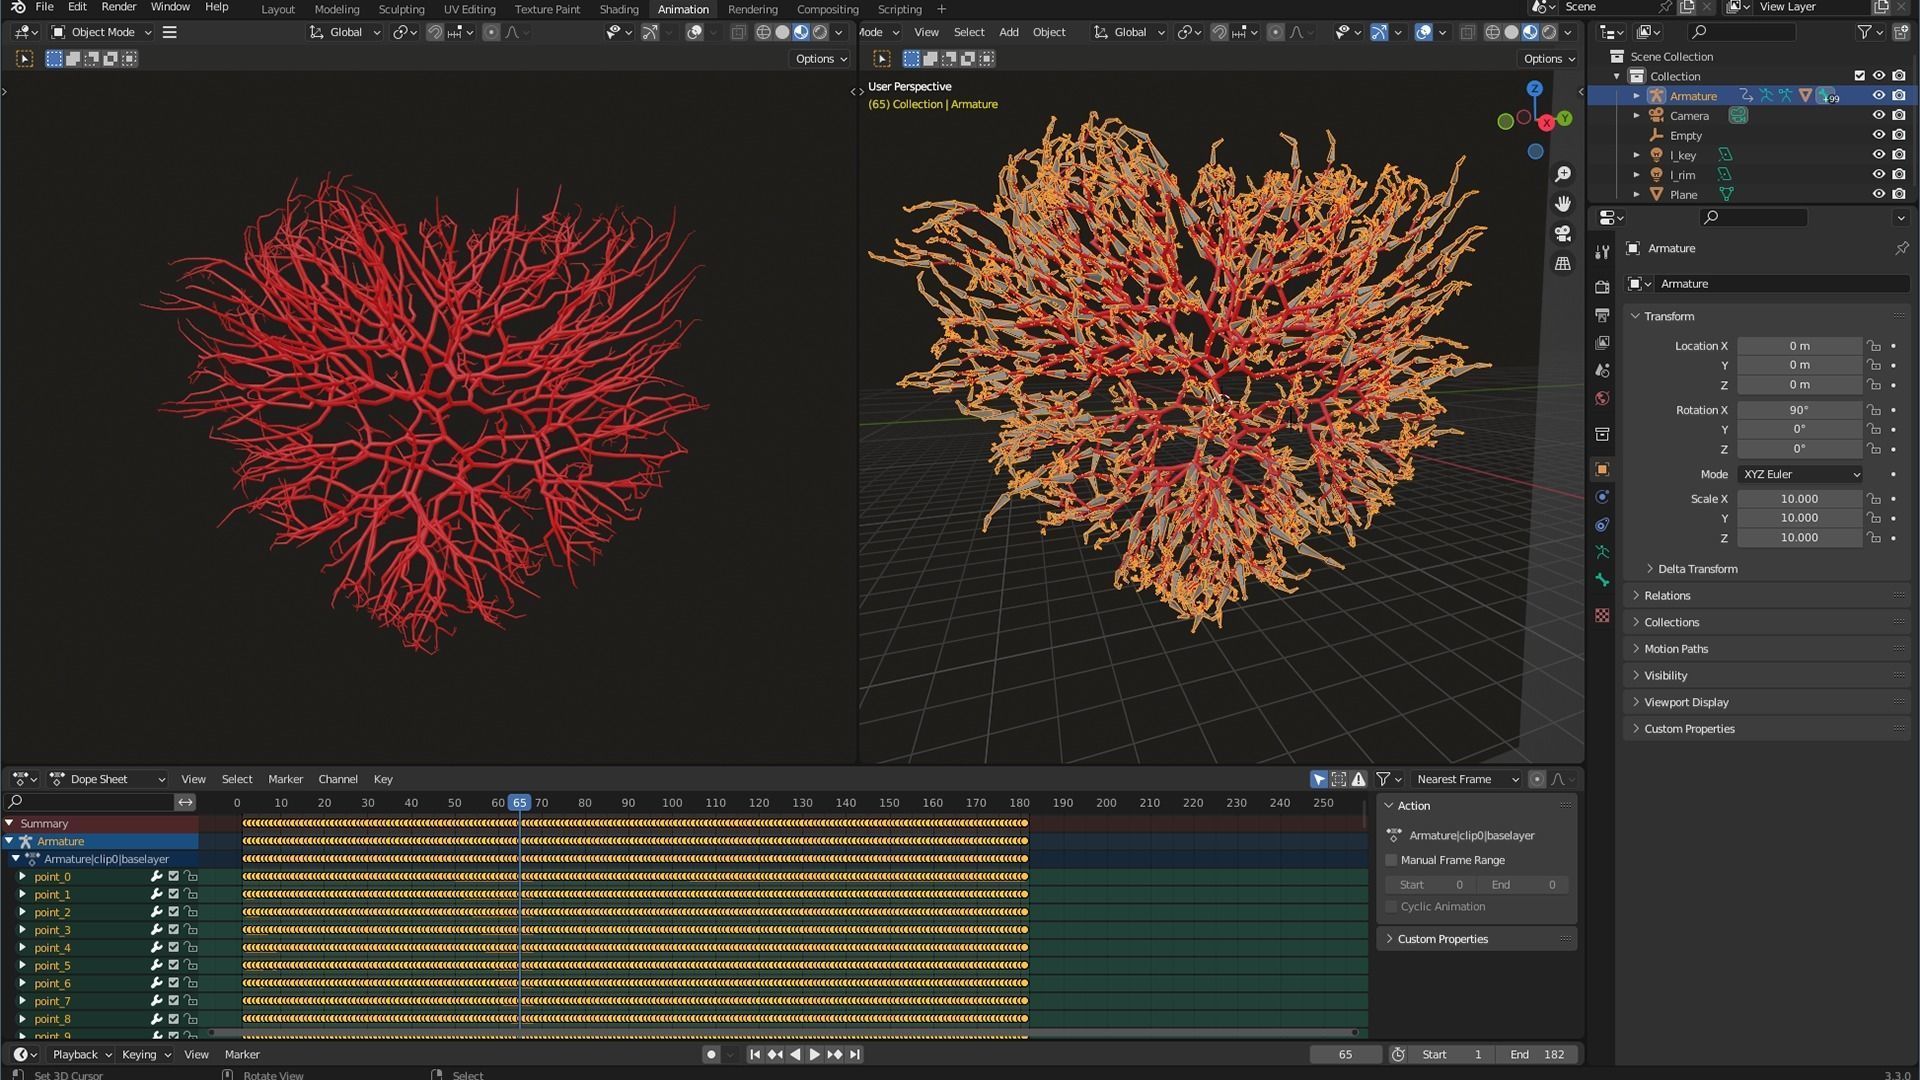
Task: Expand point_5 channel group
Action: coord(22,966)
